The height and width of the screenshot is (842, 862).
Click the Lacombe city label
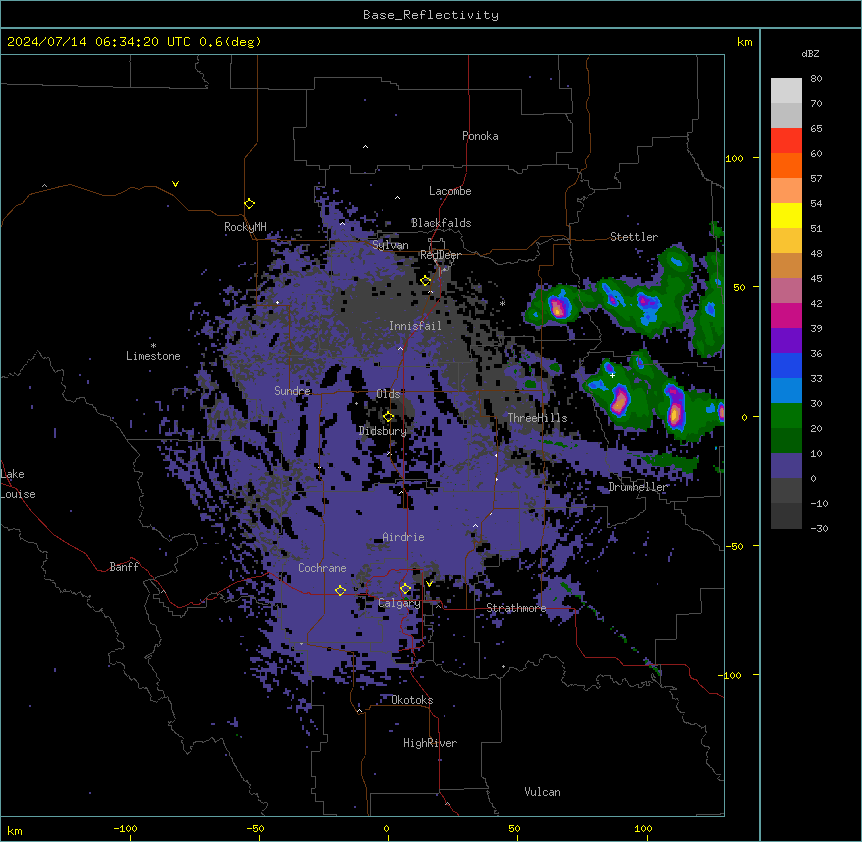pyautogui.click(x=450, y=191)
